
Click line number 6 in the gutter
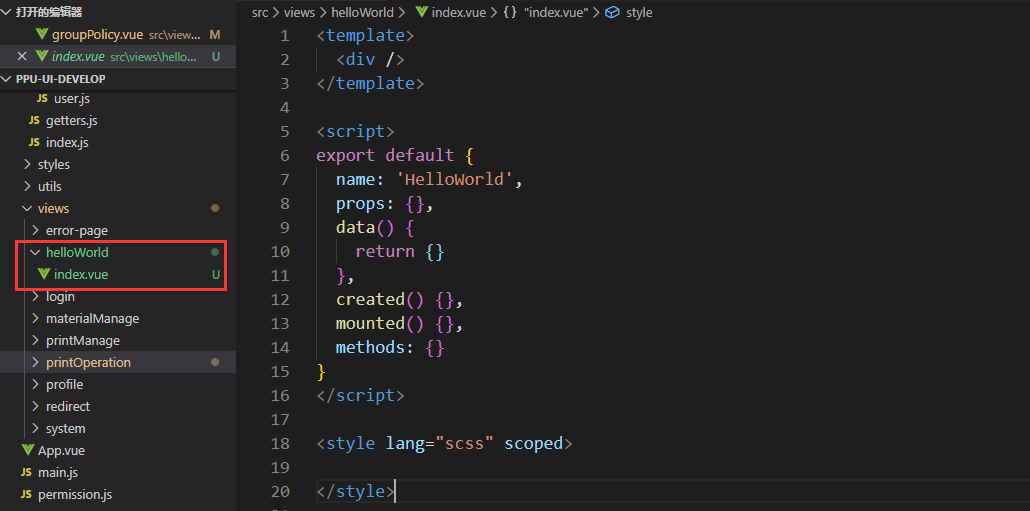284,156
